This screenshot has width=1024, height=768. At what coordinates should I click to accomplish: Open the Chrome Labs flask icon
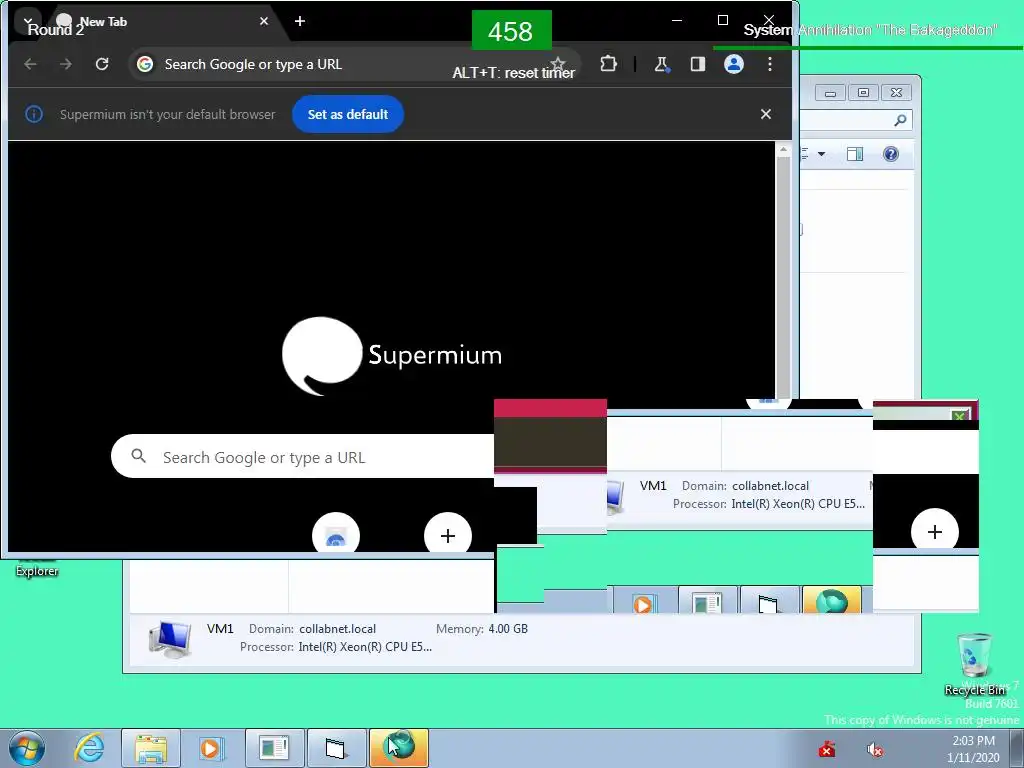tap(662, 64)
